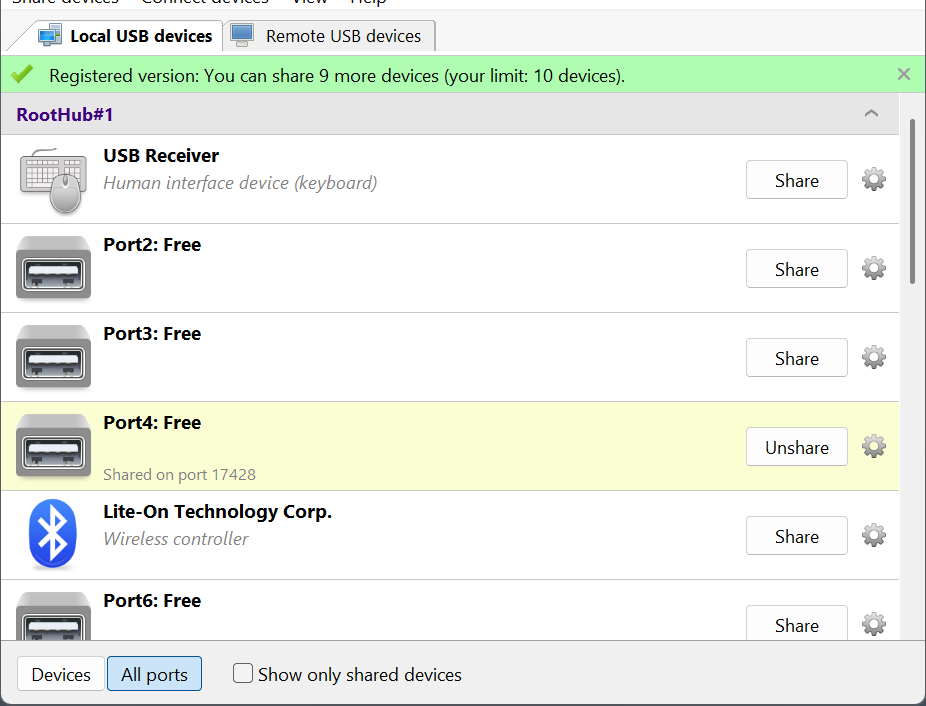This screenshot has width=926, height=706.
Task: Unshare the Port4 device
Action: click(796, 447)
